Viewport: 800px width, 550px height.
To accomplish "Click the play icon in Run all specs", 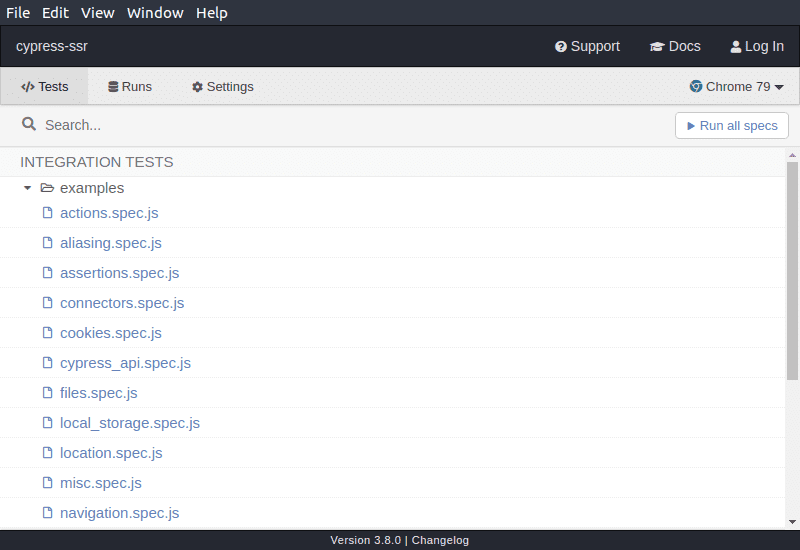I will pyautogui.click(x=691, y=126).
